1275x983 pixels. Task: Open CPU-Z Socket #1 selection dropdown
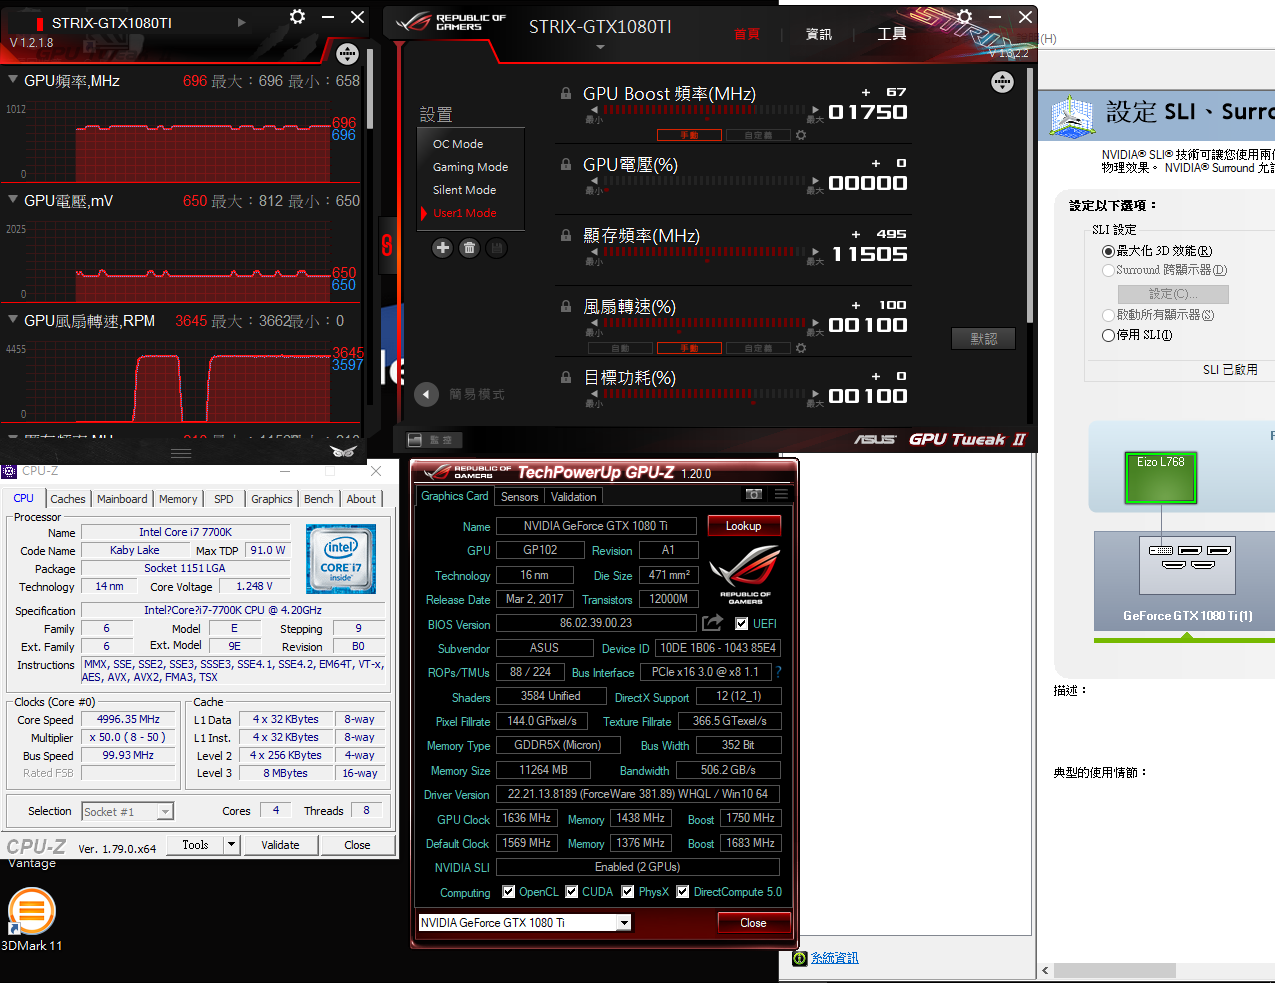click(x=165, y=811)
